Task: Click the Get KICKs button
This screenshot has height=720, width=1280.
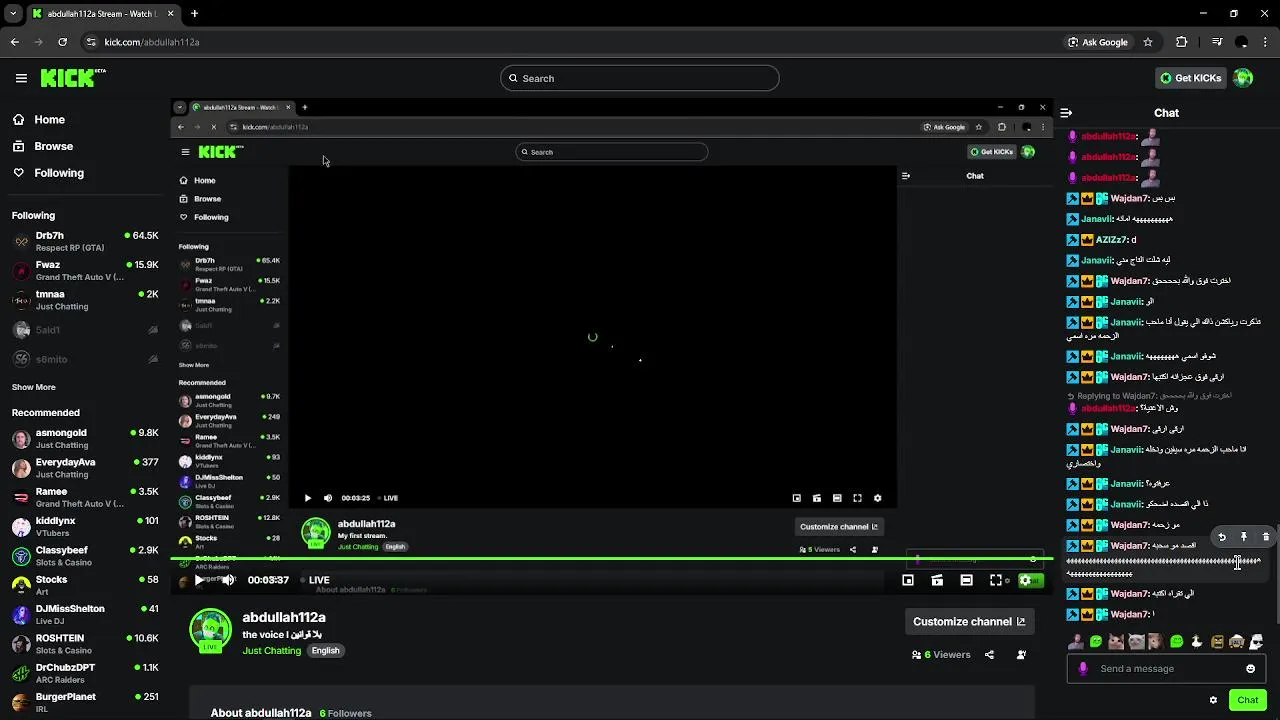Action: 1189,78
